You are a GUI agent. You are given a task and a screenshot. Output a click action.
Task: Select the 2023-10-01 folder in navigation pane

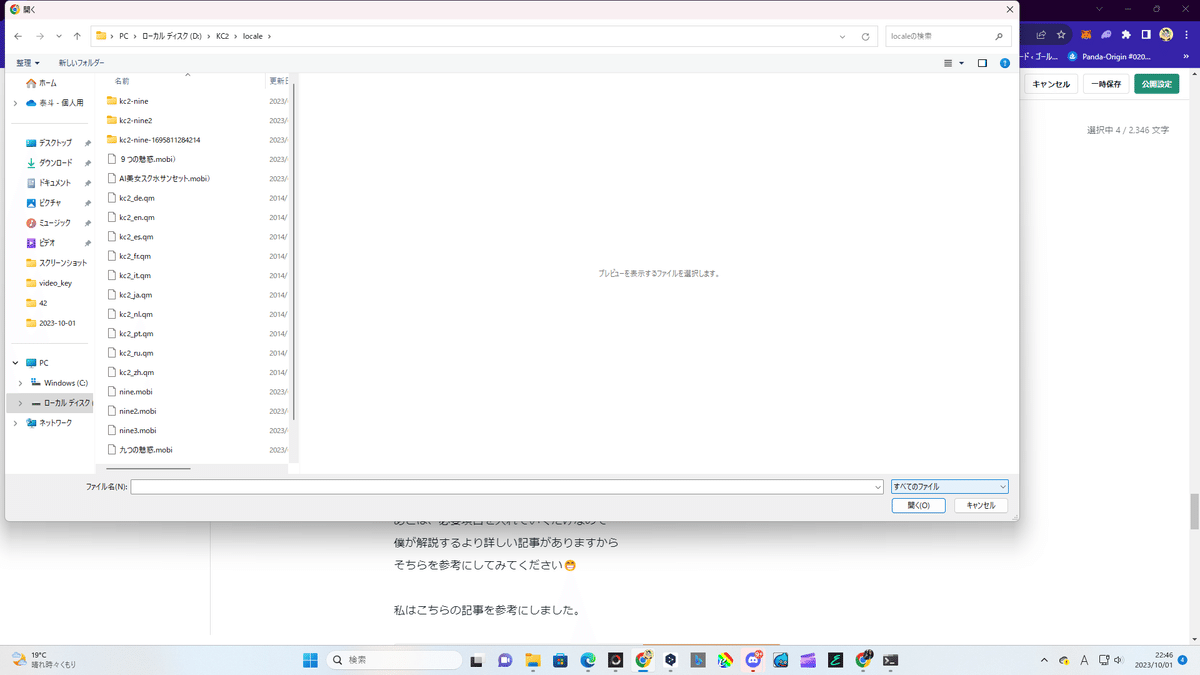coord(50,323)
